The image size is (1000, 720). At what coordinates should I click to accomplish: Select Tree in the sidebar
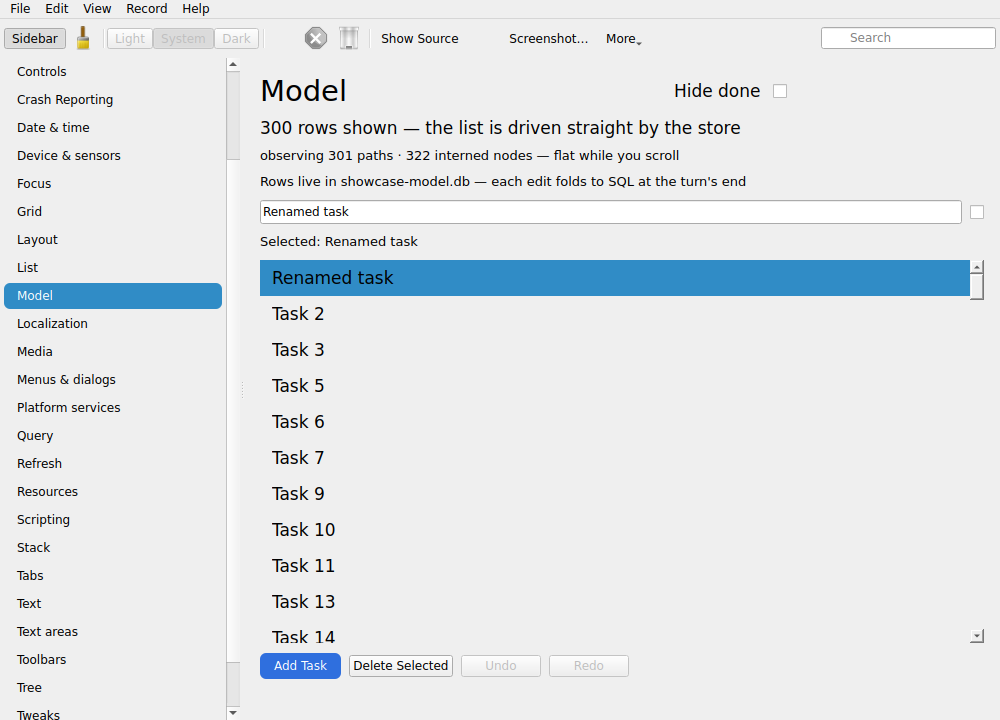click(113, 688)
